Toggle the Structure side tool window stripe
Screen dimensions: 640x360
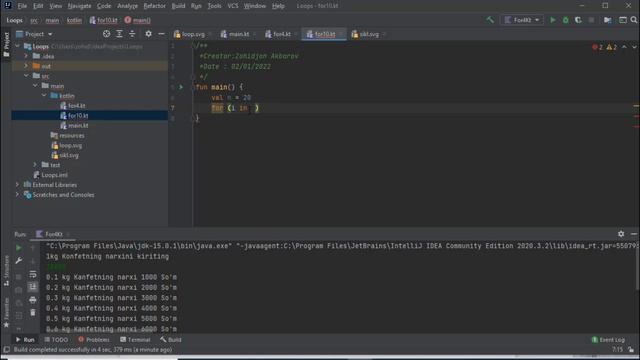pyautogui.click(x=6, y=271)
